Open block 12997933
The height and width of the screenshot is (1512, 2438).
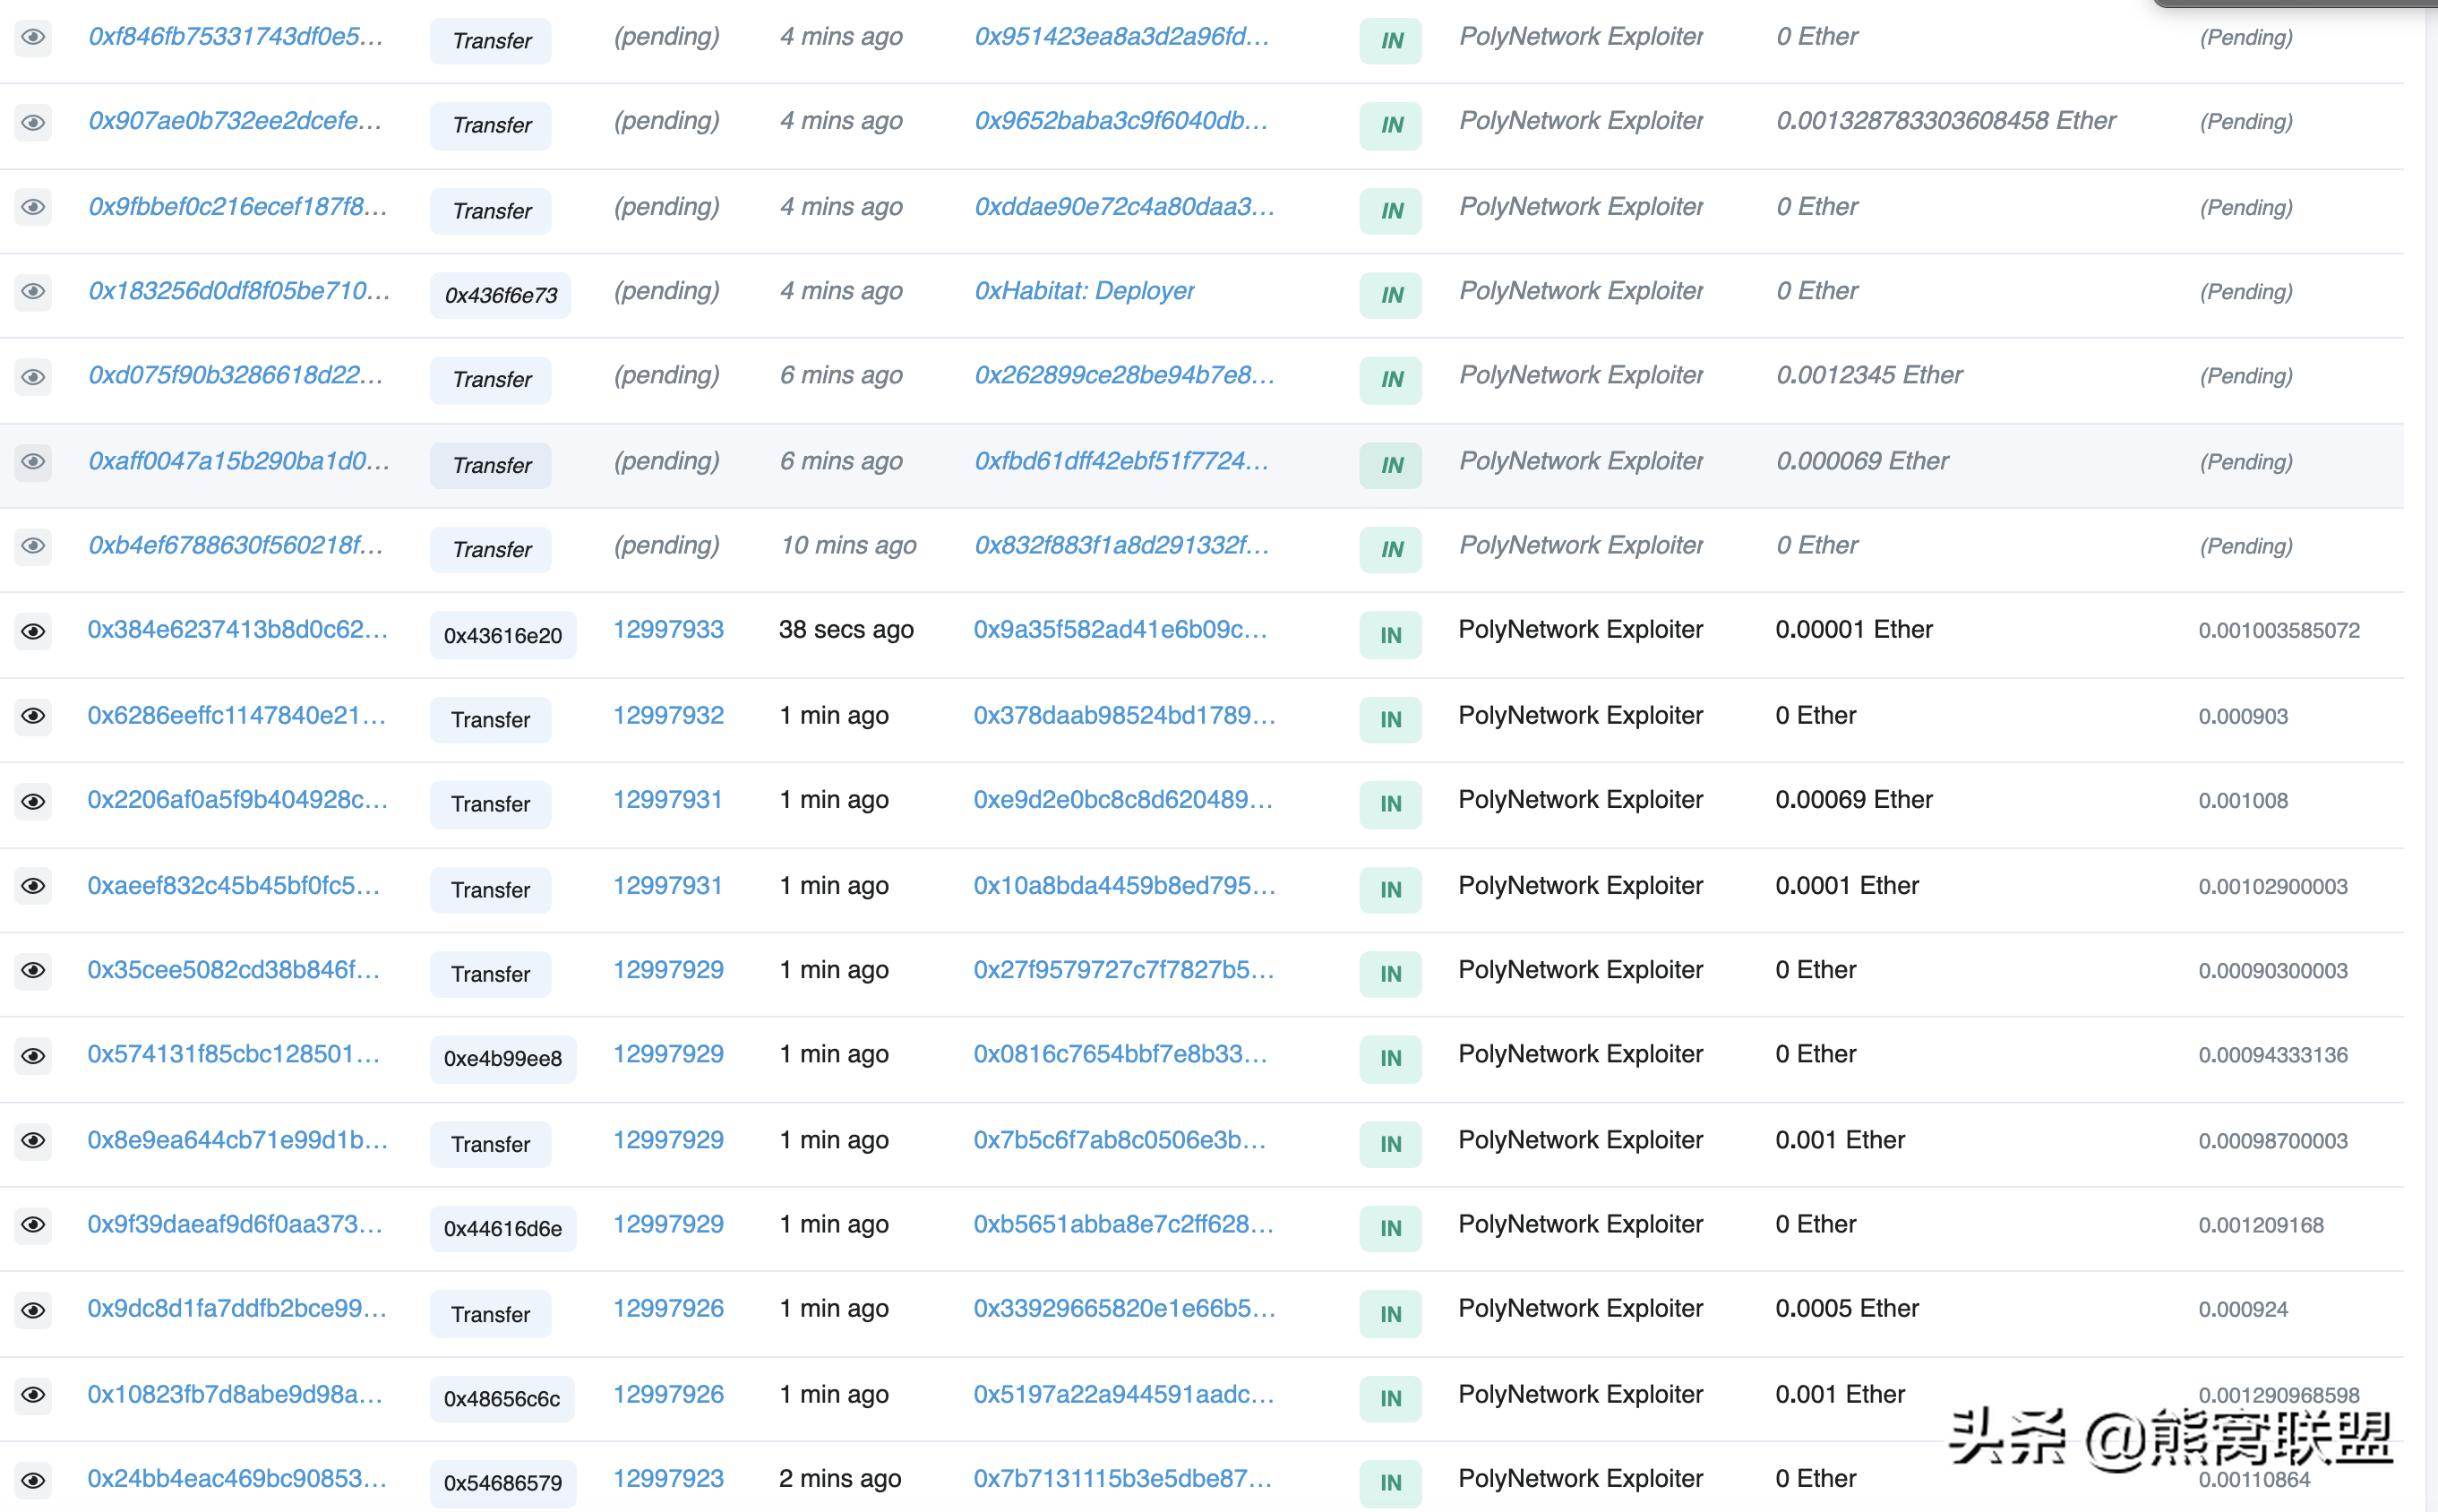click(x=668, y=629)
